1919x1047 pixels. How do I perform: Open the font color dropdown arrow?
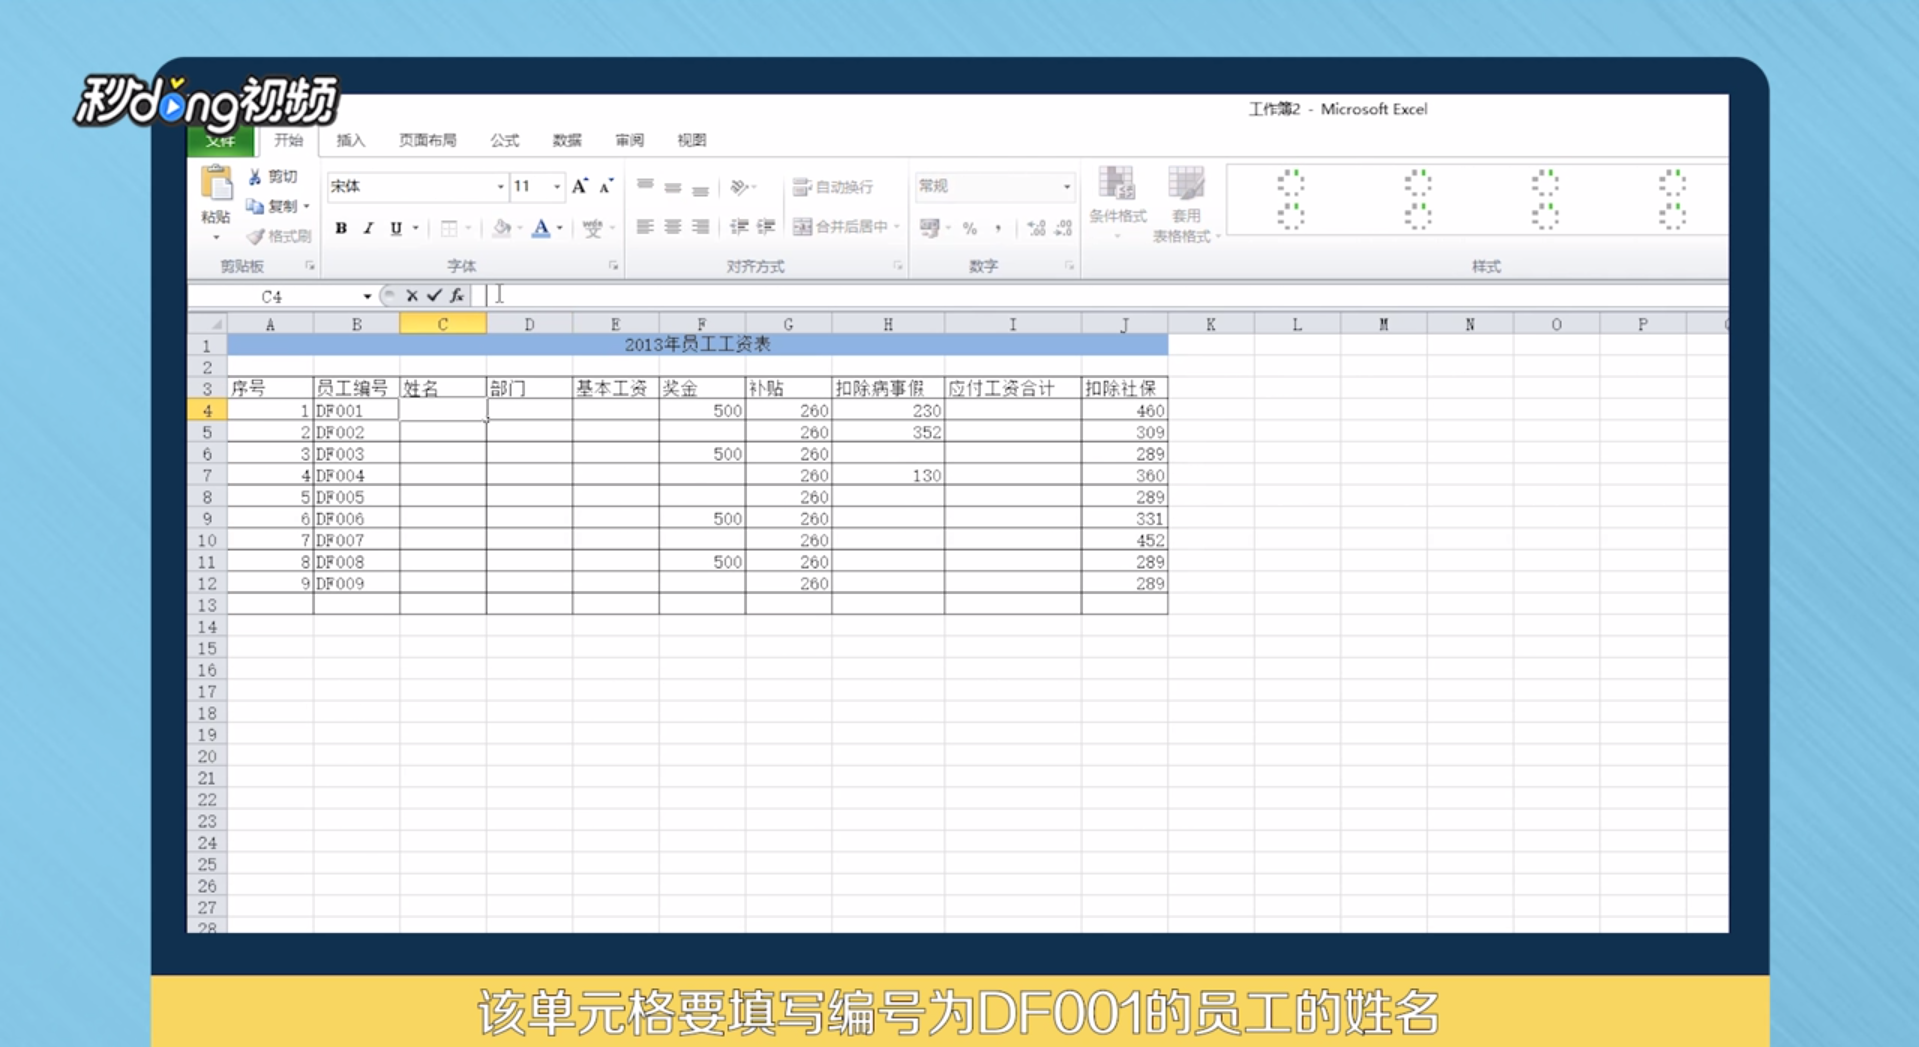(560, 229)
